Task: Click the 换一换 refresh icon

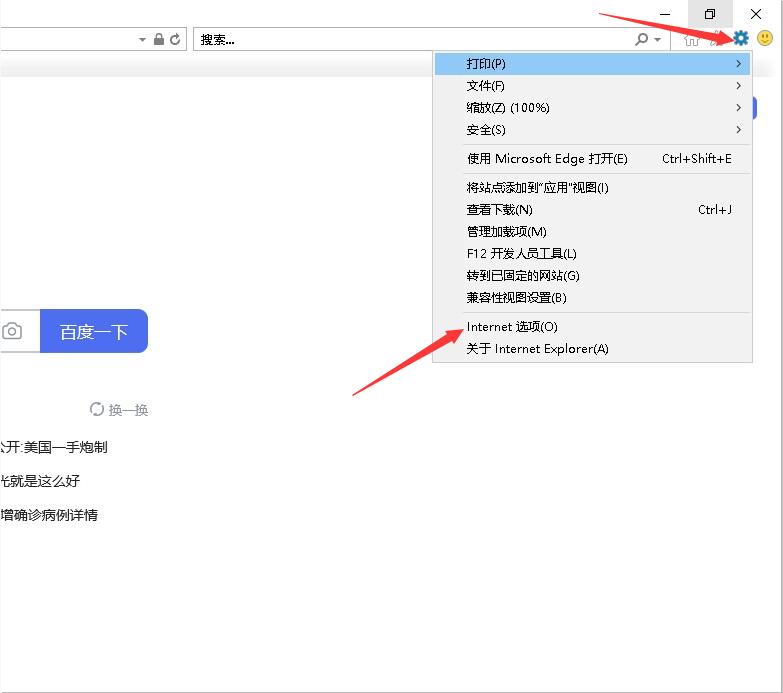Action: [x=97, y=409]
